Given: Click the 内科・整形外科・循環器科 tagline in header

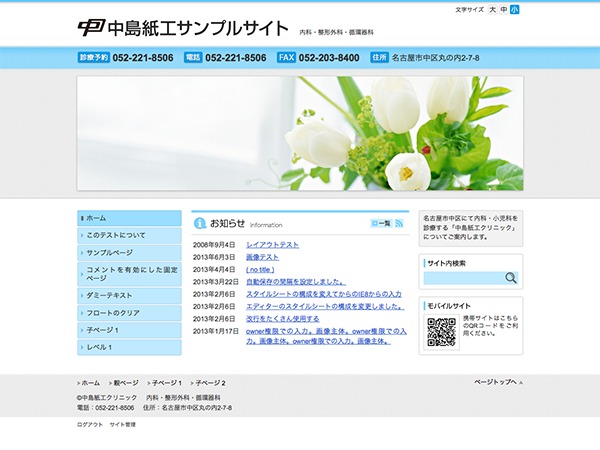Looking at the screenshot, I should pyautogui.click(x=337, y=33).
